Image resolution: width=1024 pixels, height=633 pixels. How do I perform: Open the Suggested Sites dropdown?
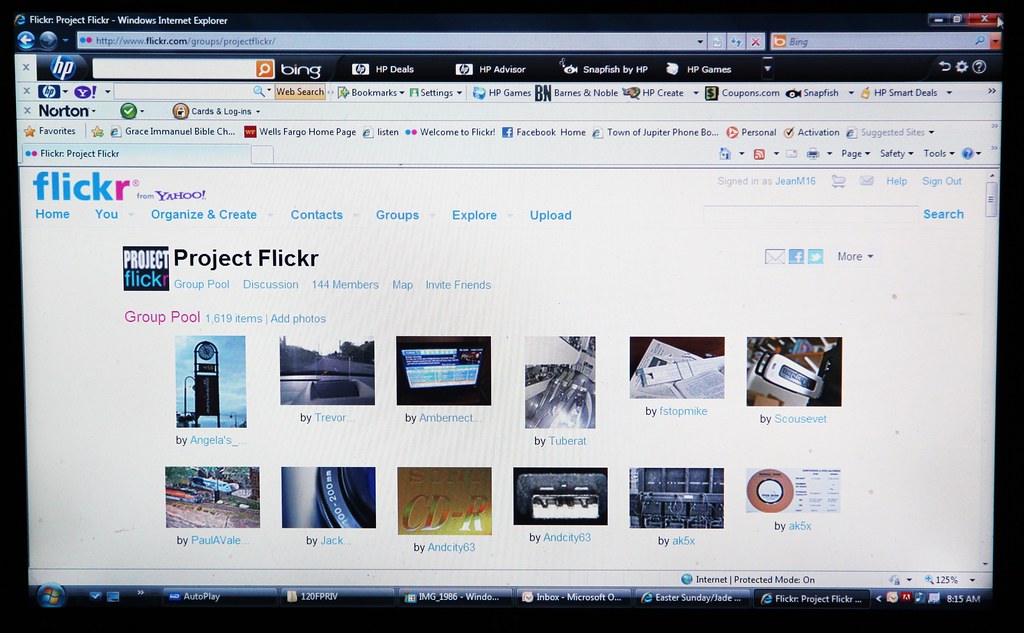890,133
